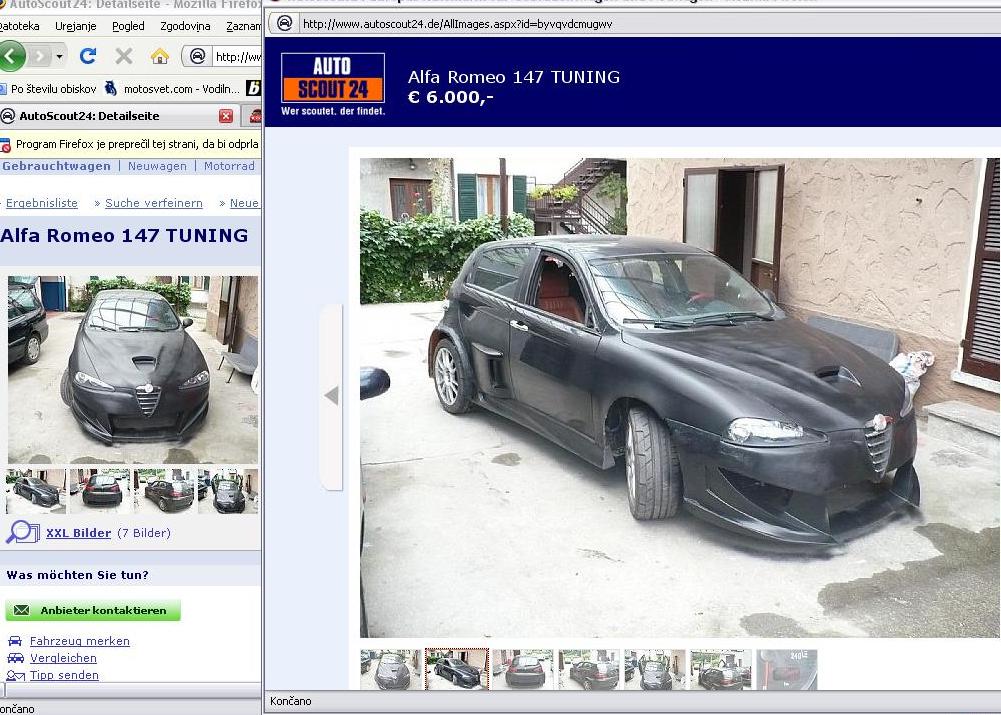Select second small thumbnail showing rear of car

tap(100, 492)
